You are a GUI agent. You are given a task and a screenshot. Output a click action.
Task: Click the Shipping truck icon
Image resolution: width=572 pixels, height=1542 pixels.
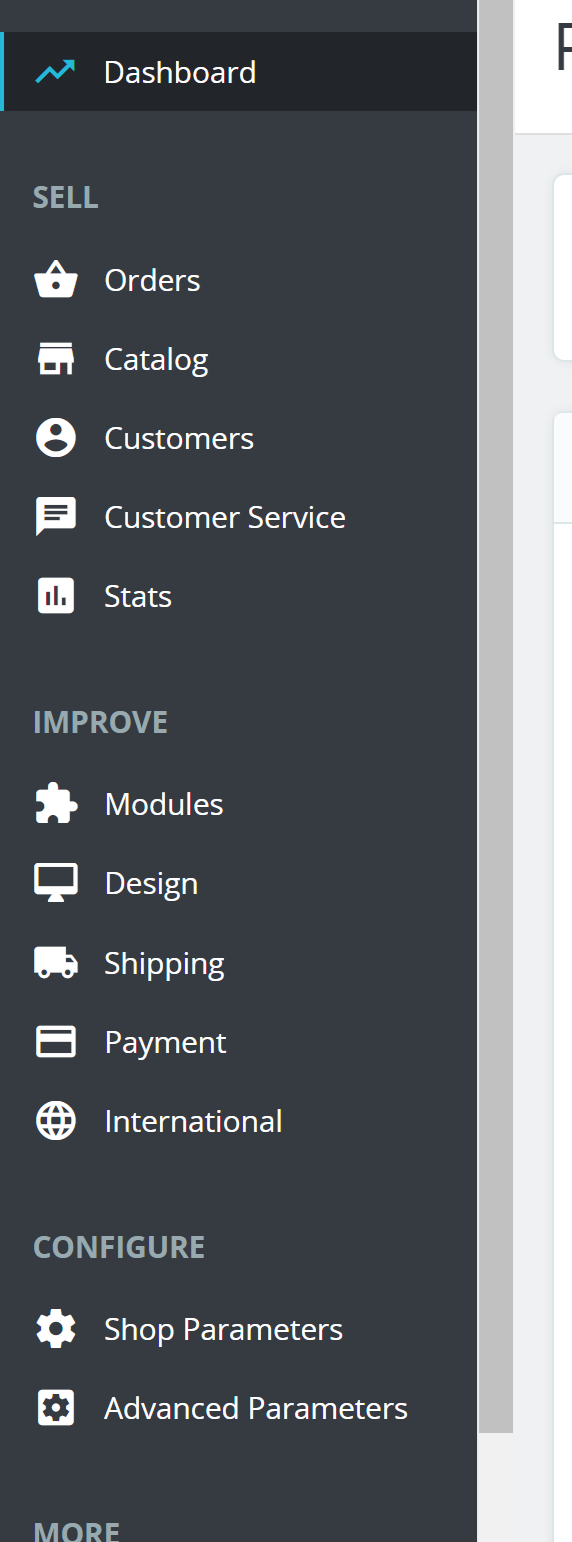click(55, 963)
